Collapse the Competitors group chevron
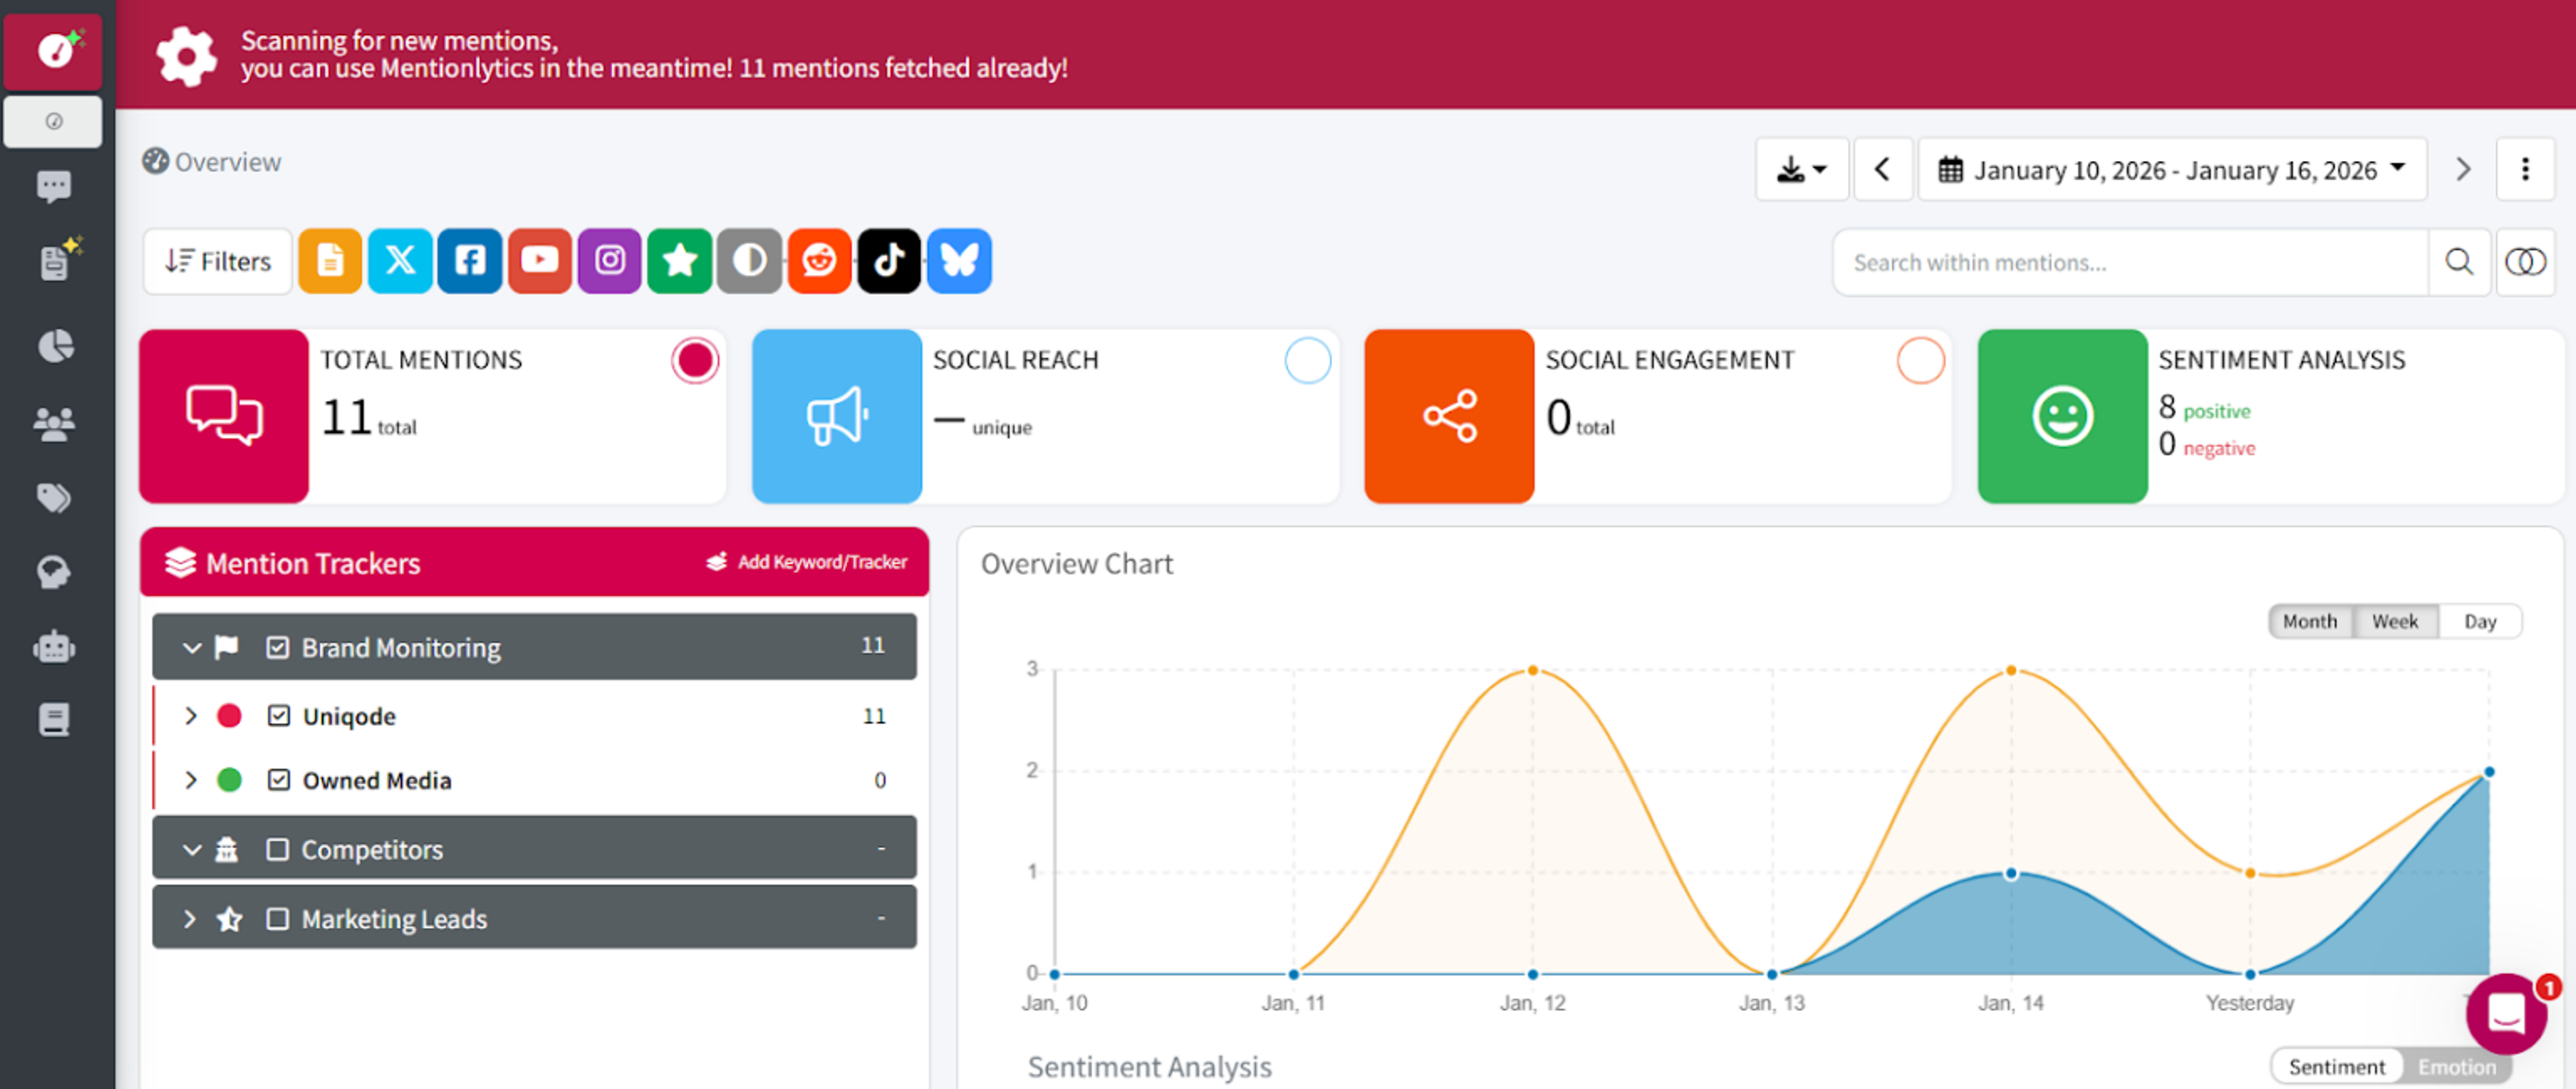The image size is (2576, 1089). (x=192, y=849)
